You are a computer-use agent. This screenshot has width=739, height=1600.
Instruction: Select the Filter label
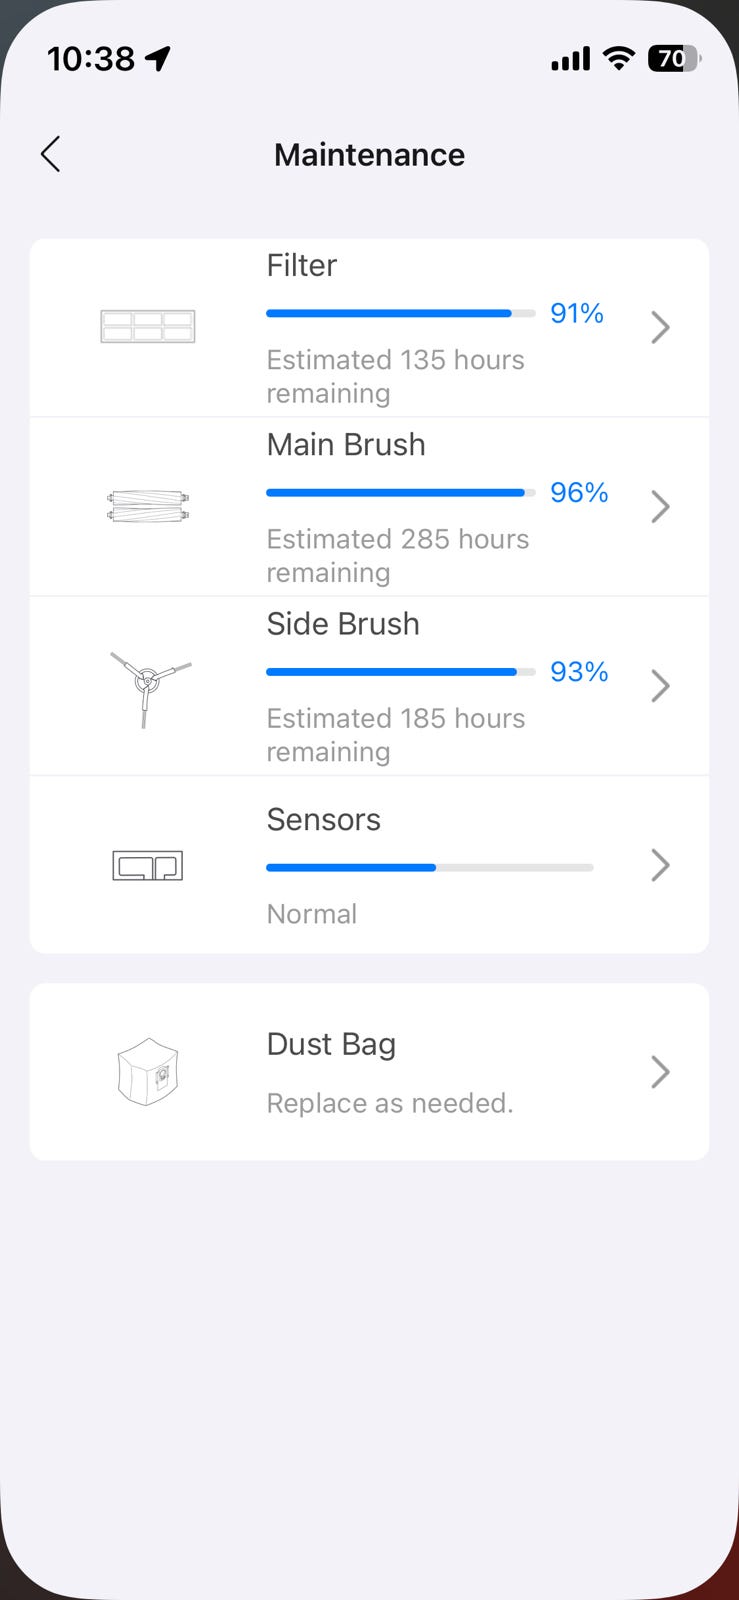click(x=302, y=265)
